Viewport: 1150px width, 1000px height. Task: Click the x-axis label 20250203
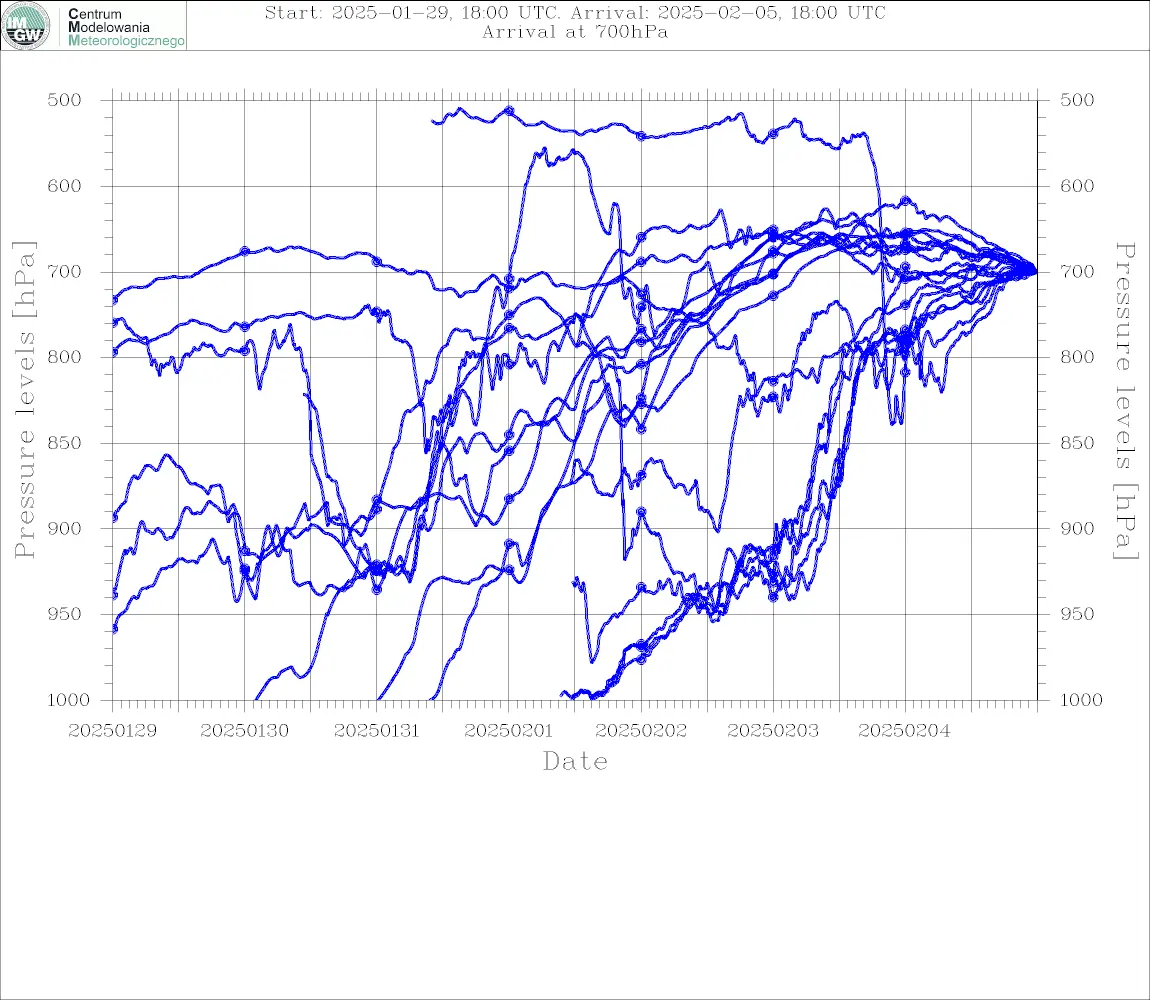[773, 731]
